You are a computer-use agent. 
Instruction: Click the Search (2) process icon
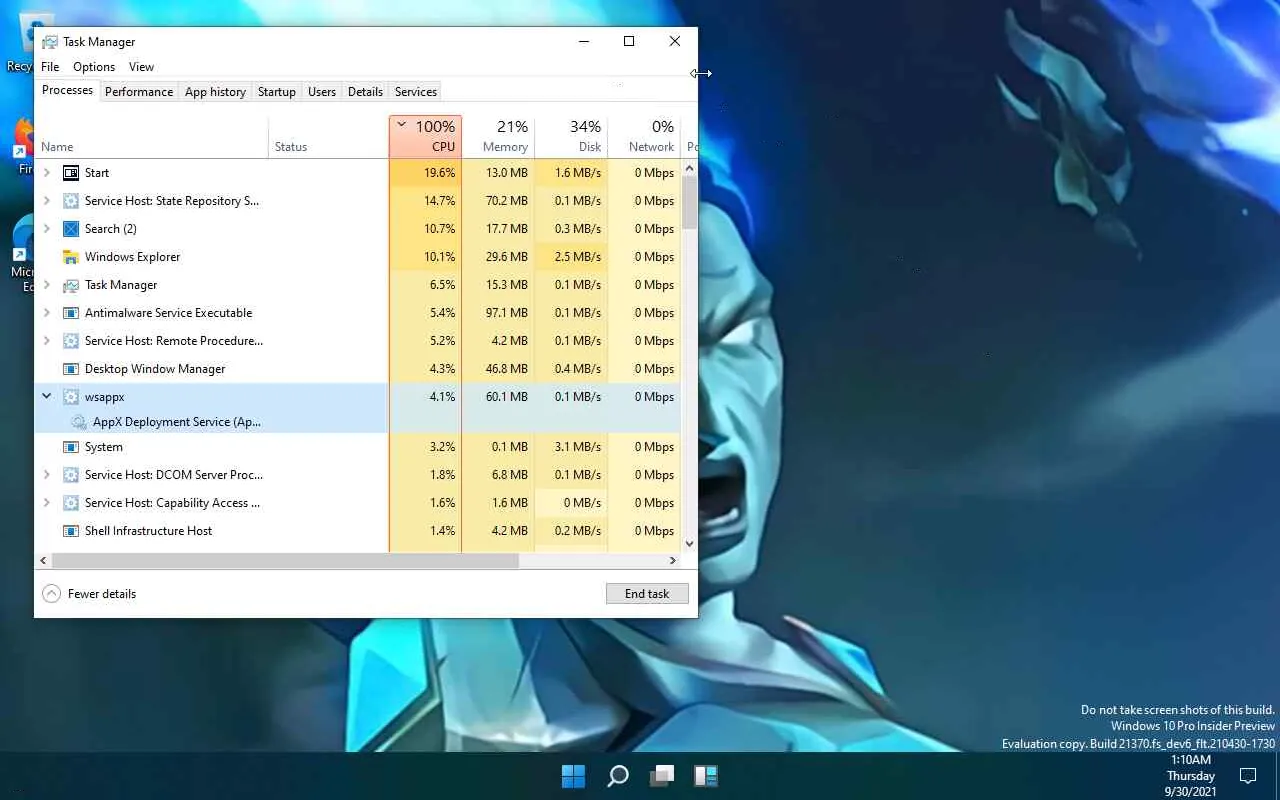pos(71,229)
